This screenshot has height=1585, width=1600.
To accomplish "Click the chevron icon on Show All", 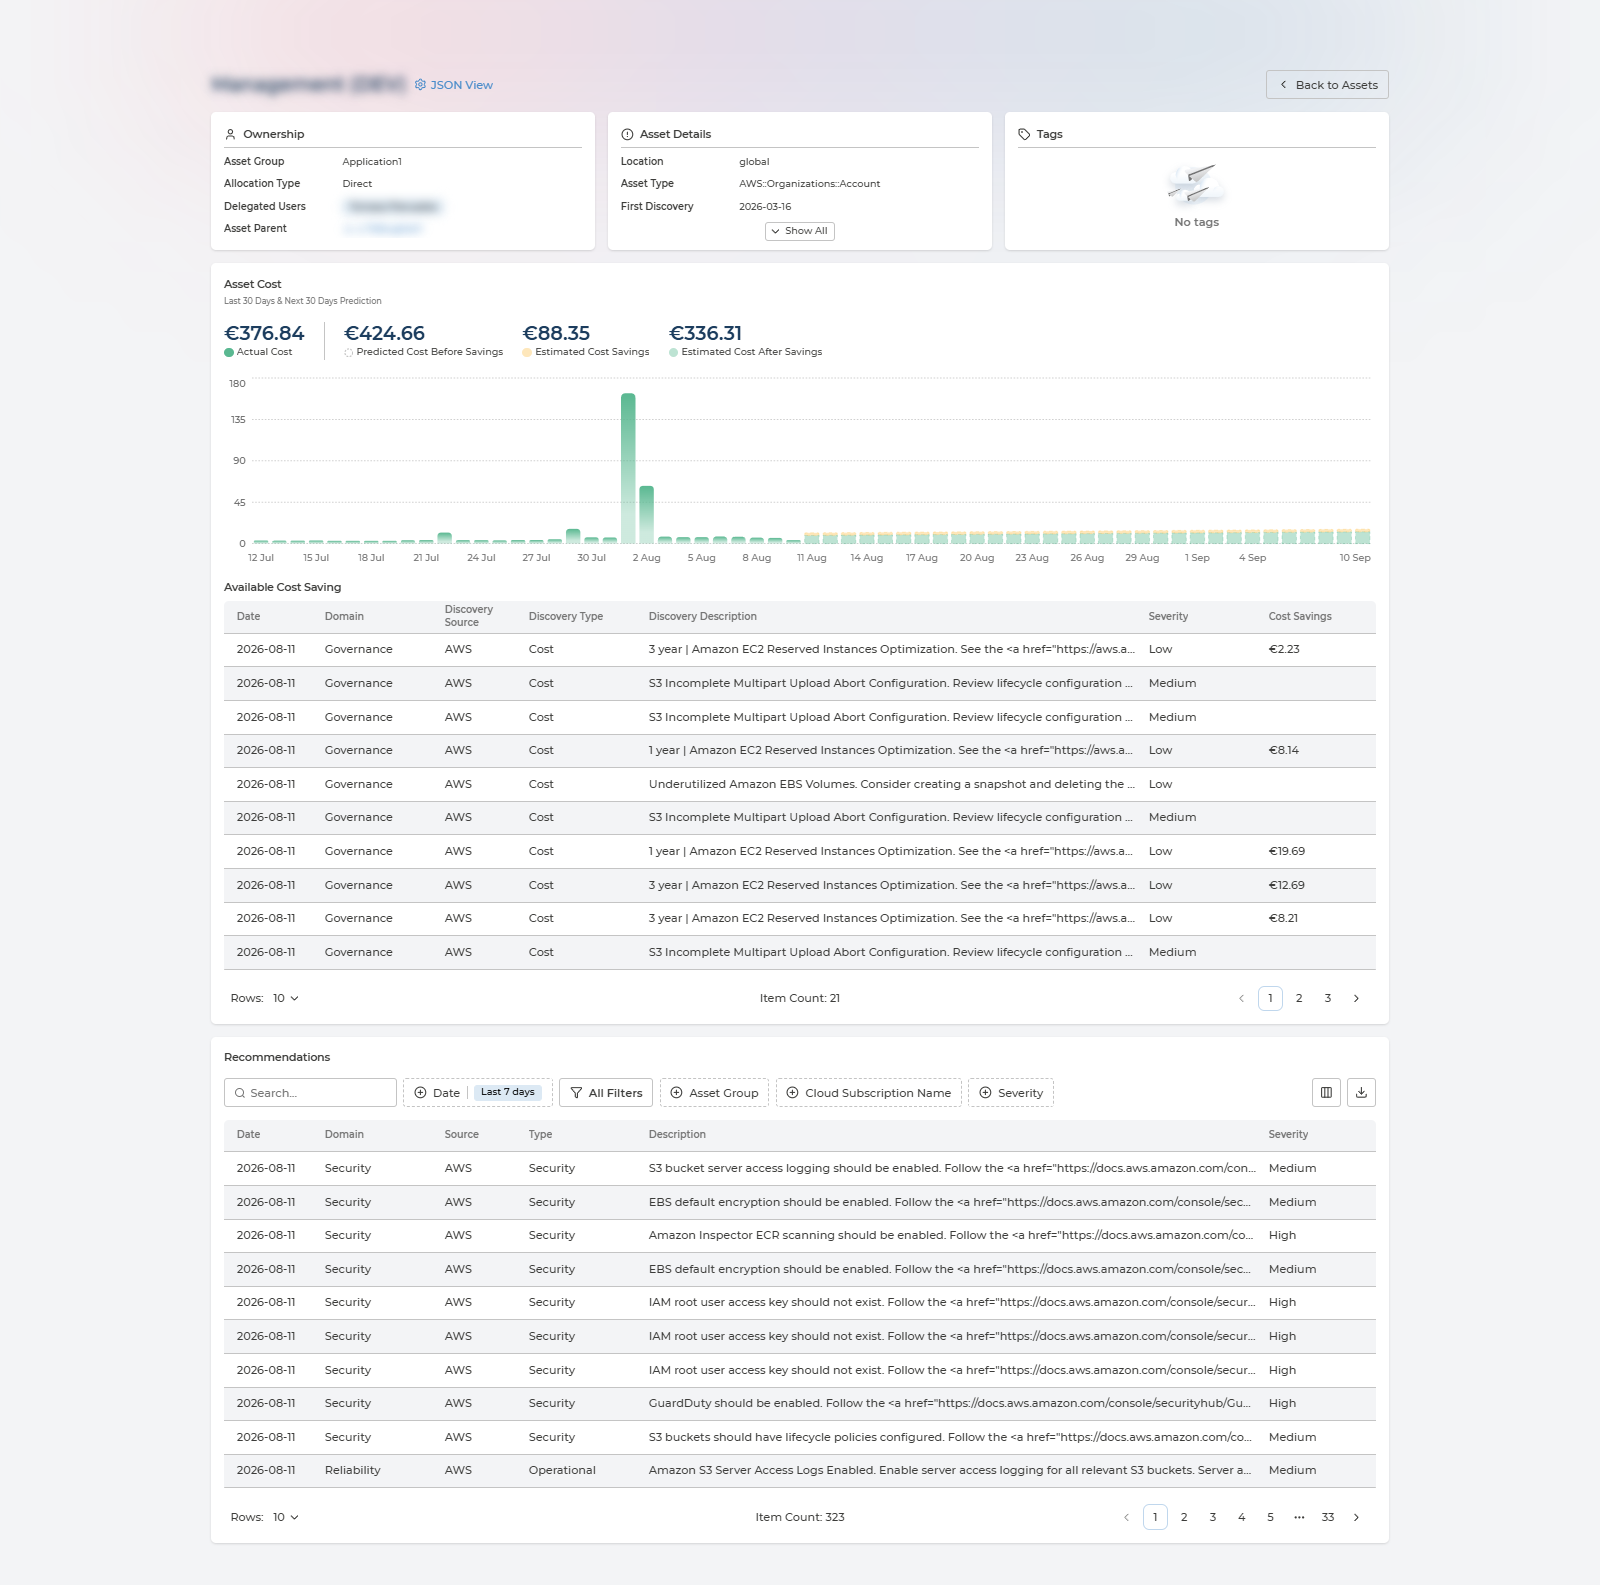I will tap(775, 231).
